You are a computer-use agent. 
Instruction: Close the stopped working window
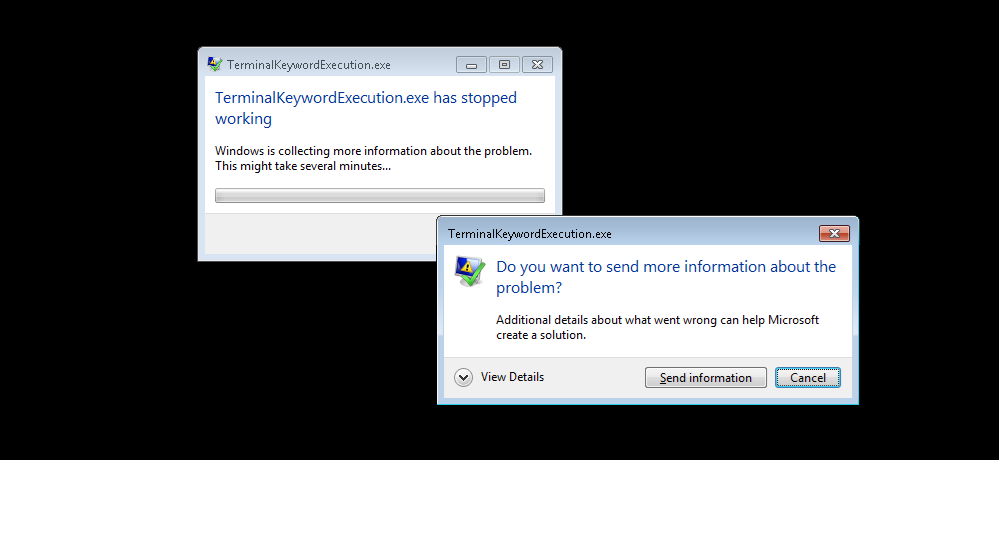coord(537,65)
